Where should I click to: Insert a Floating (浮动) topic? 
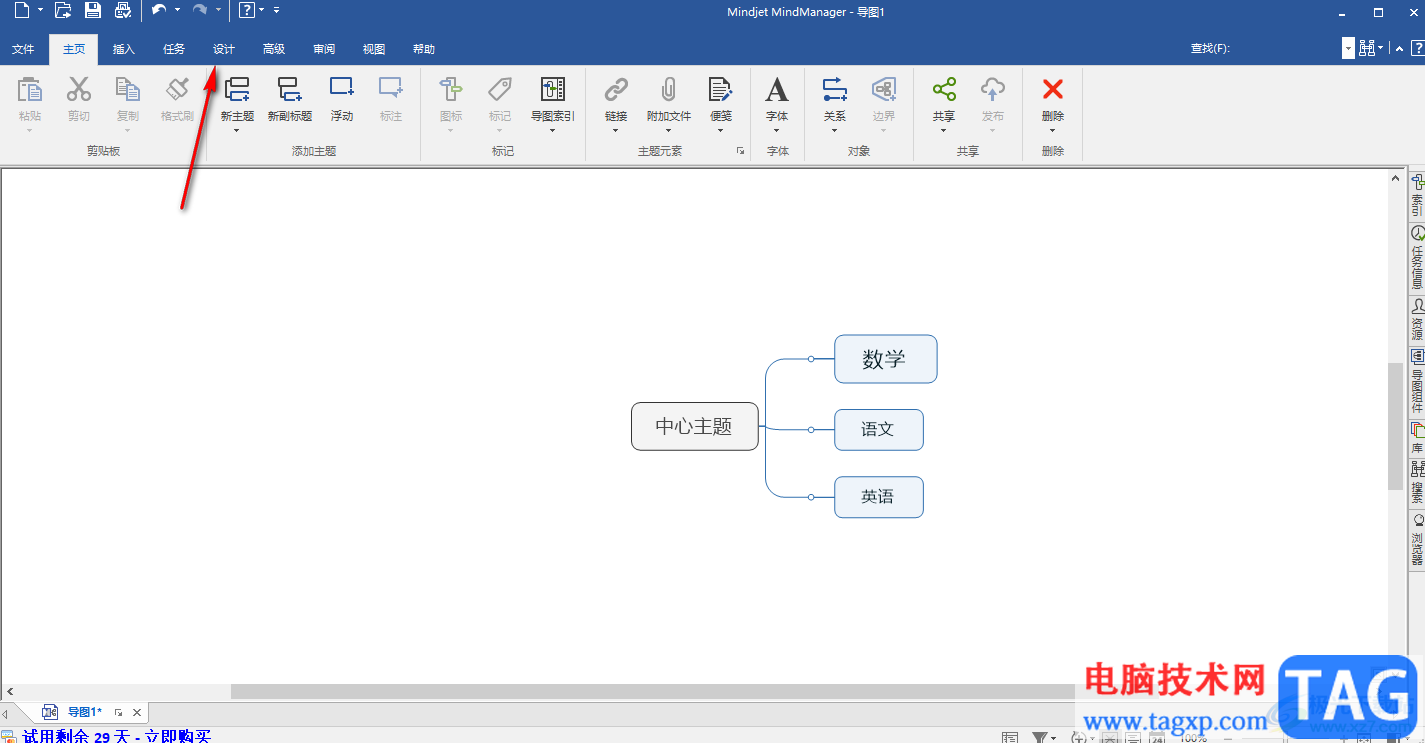tap(342, 90)
